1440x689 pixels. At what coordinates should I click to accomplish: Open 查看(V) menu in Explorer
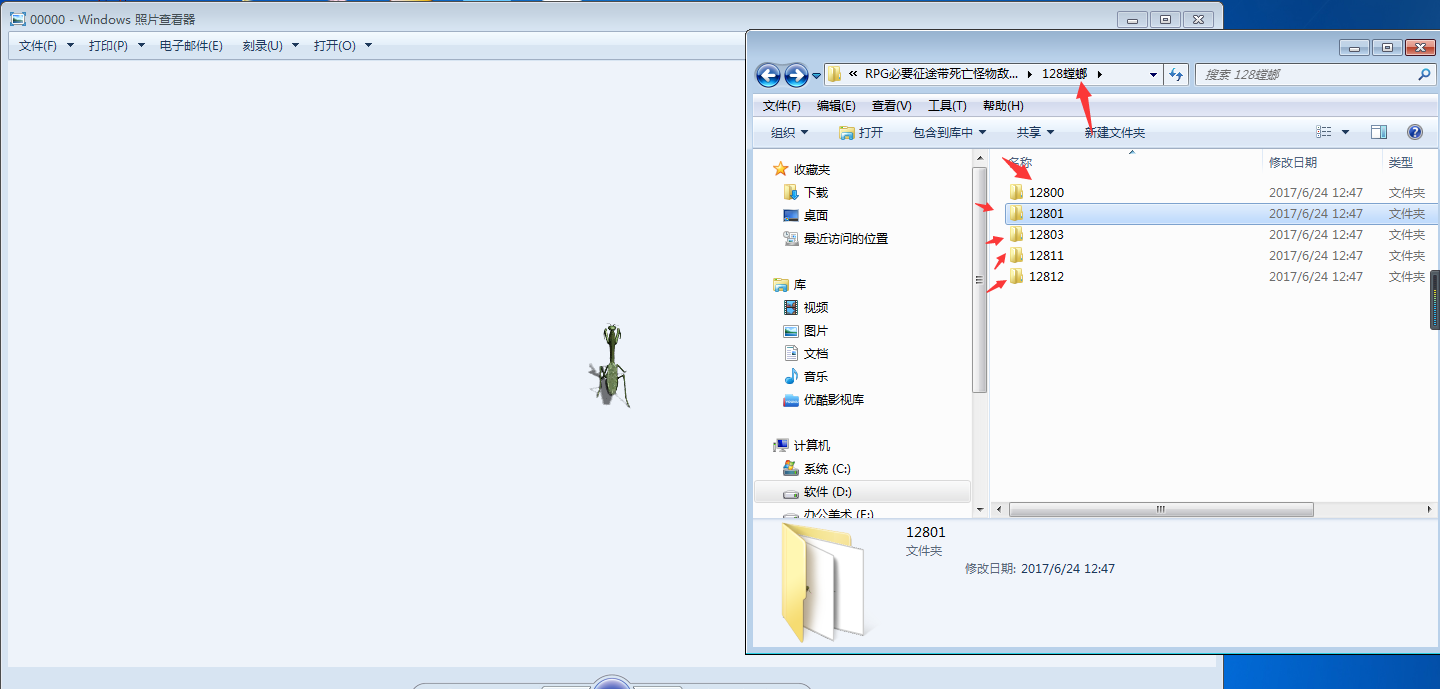pos(891,106)
